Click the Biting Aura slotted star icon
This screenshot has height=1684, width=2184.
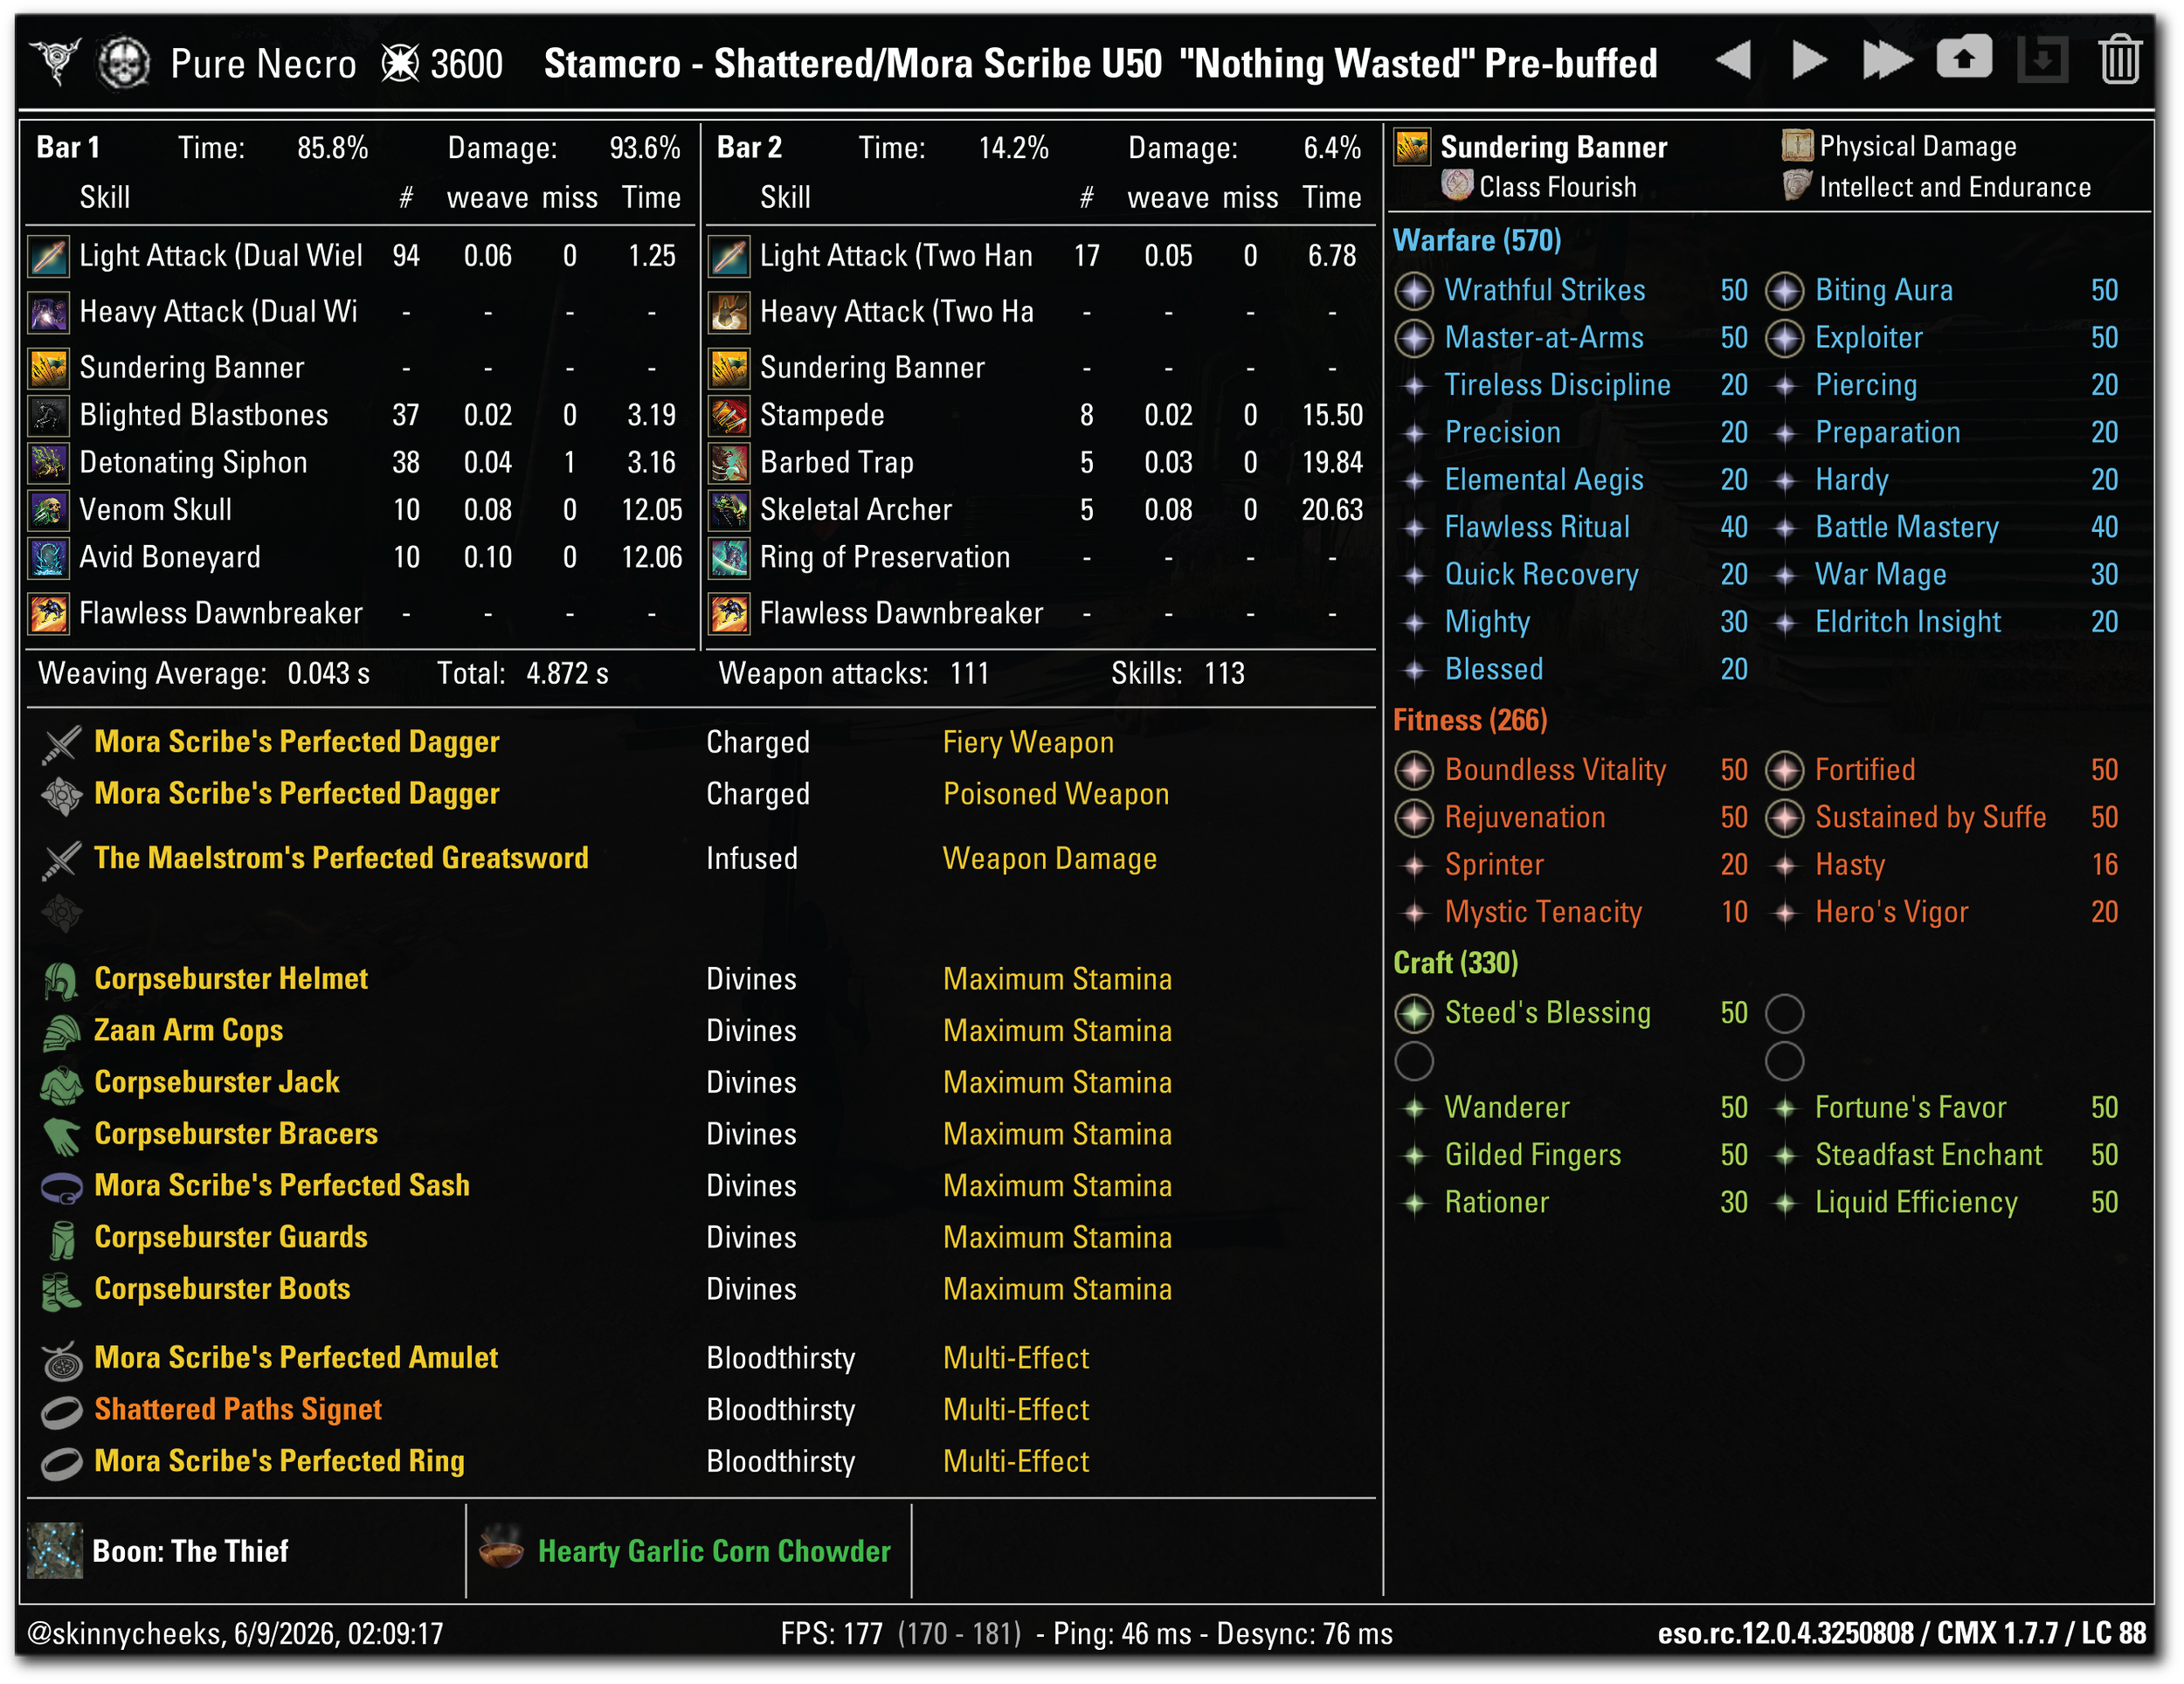pyautogui.click(x=1784, y=291)
